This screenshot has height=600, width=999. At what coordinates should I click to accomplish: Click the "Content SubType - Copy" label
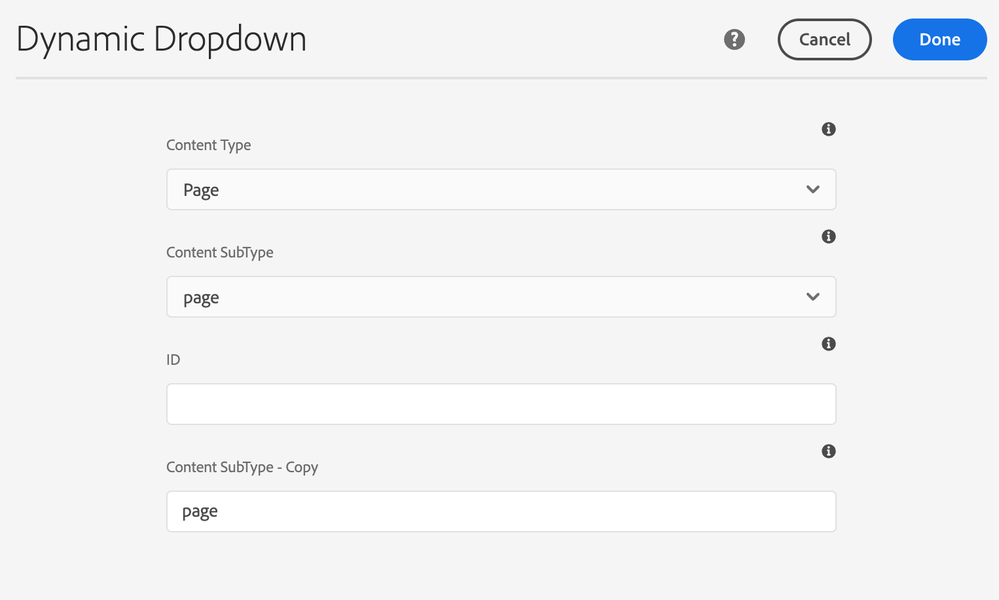pyautogui.click(x=242, y=467)
